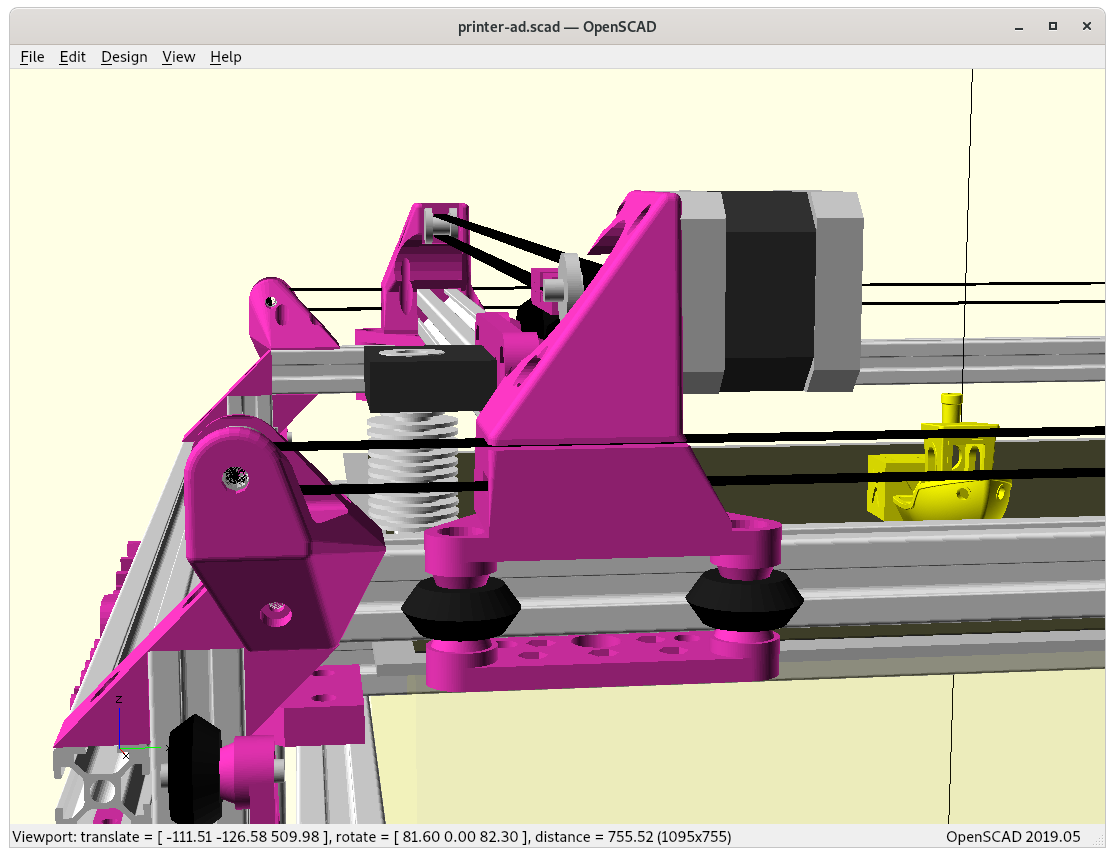Close the OpenSCAD window
The height and width of the screenshot is (857, 1115).
point(1087,26)
